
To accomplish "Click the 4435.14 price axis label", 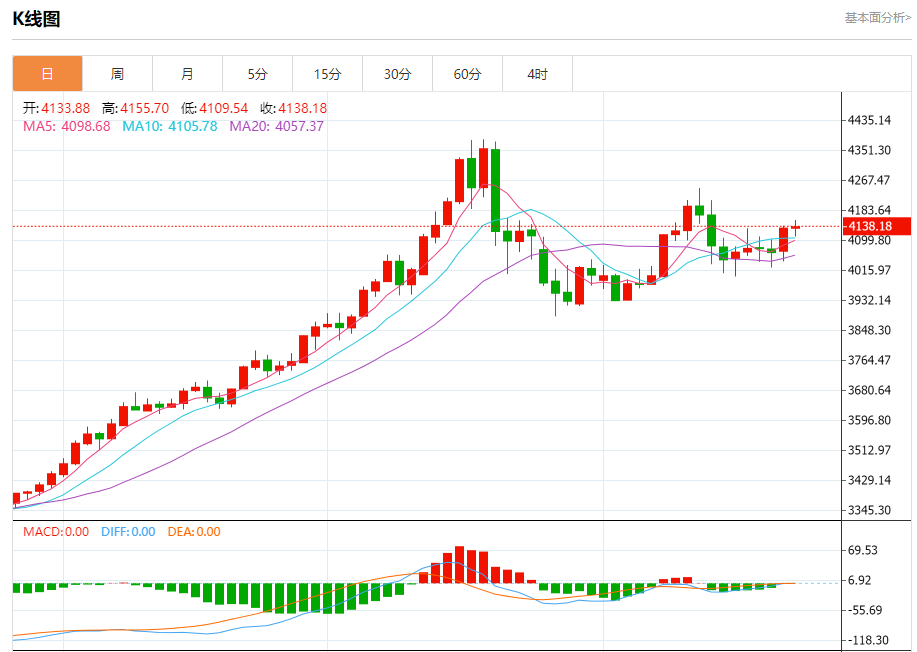I will [869, 120].
